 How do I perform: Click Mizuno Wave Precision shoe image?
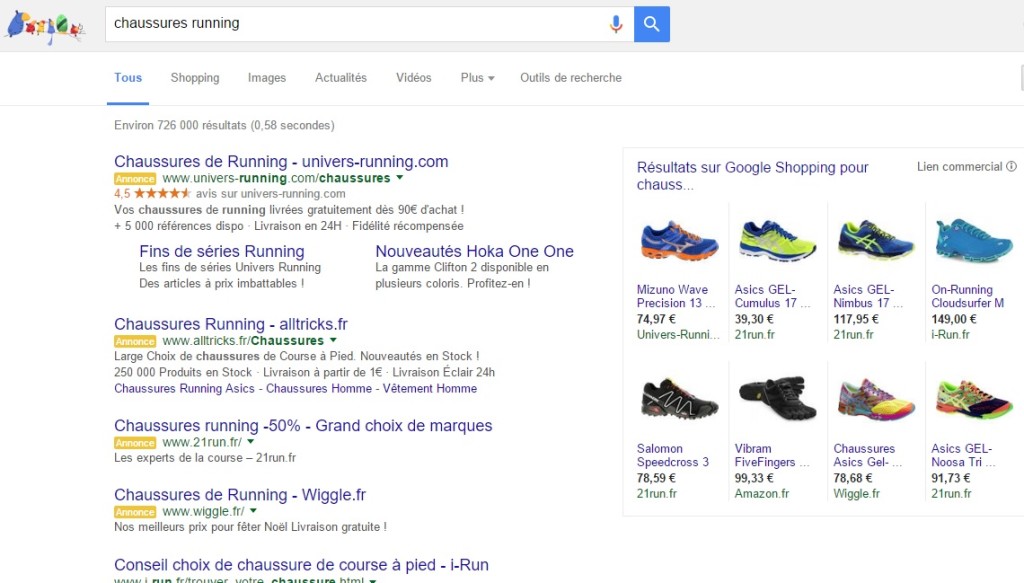679,241
